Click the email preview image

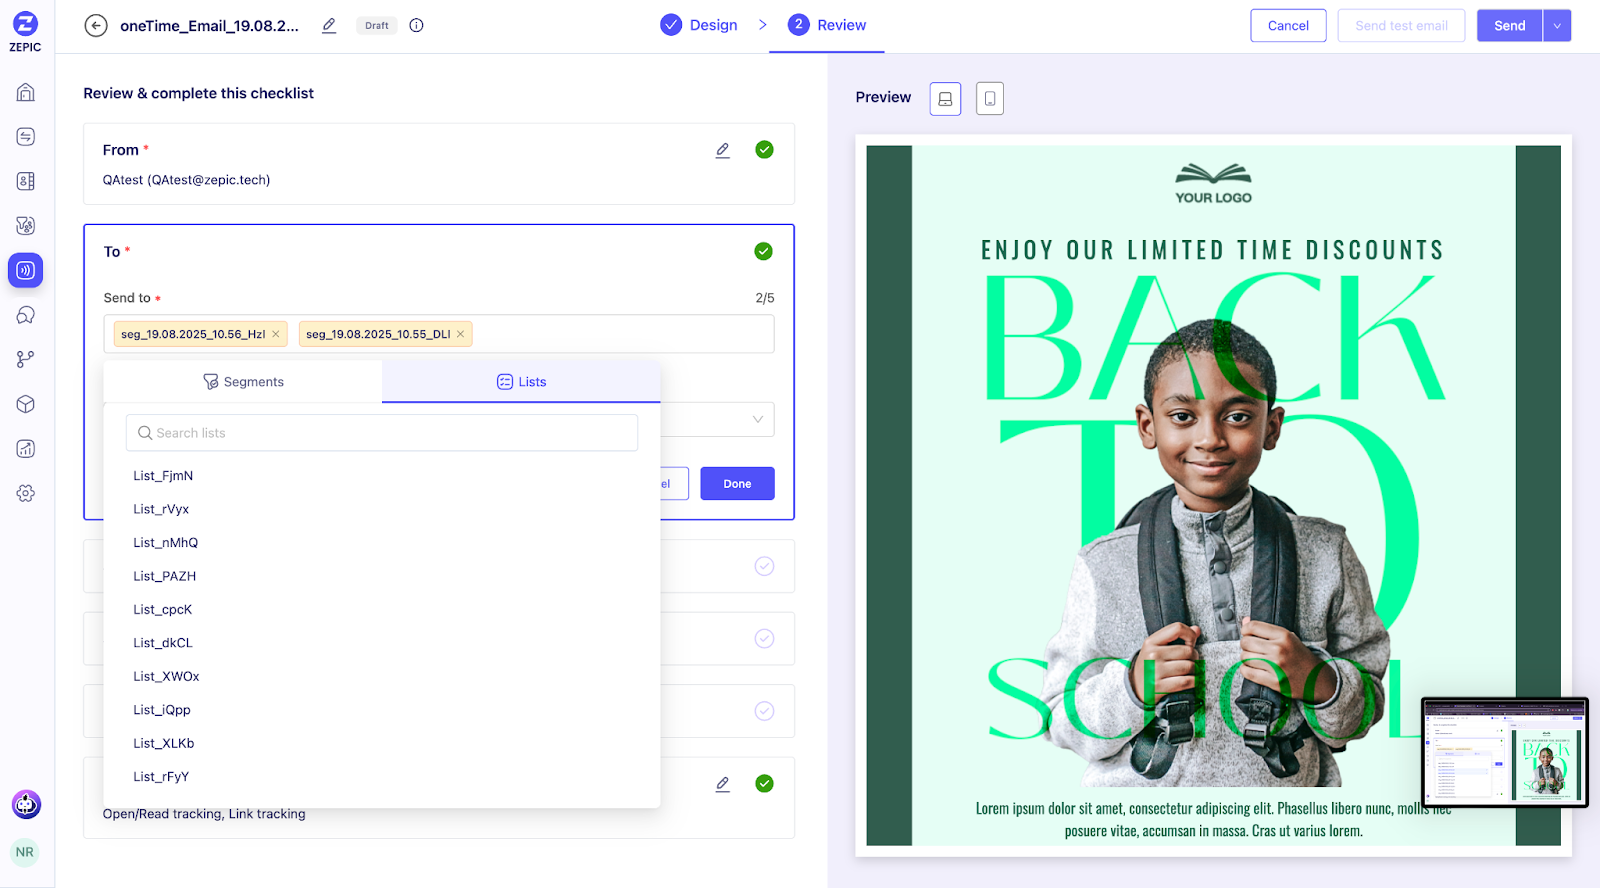1213,496
